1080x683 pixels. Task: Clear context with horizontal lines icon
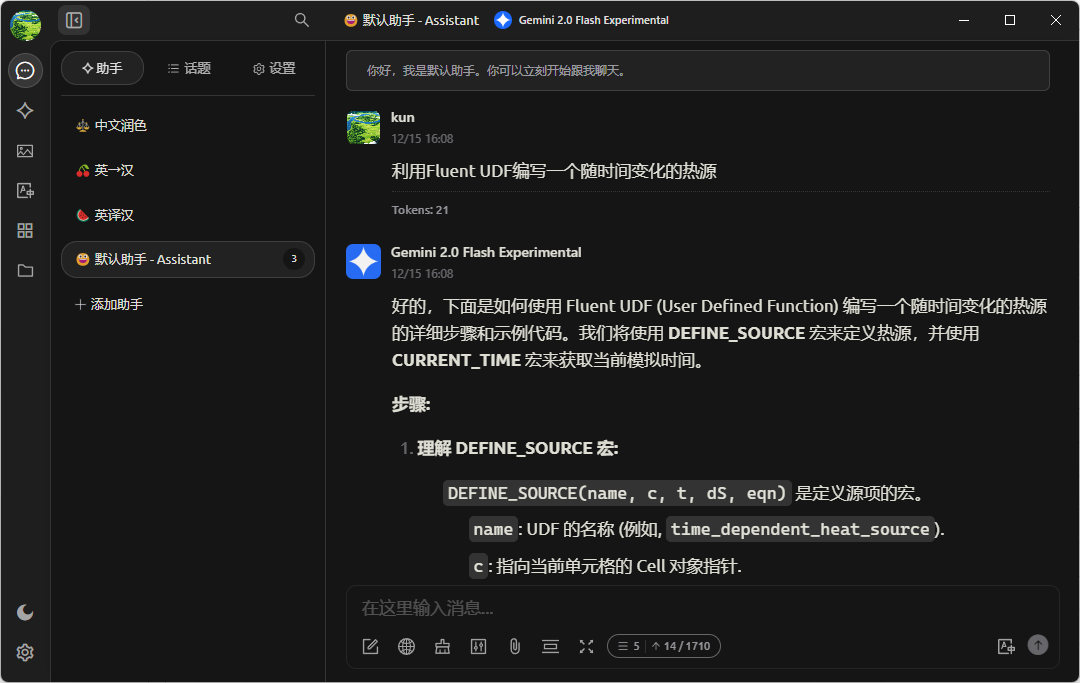pos(550,646)
